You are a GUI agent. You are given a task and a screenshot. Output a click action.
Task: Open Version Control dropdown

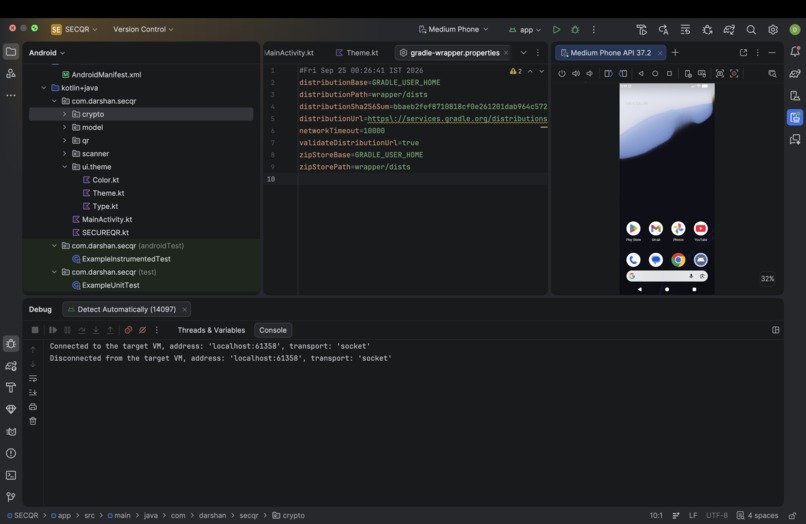click(x=143, y=29)
